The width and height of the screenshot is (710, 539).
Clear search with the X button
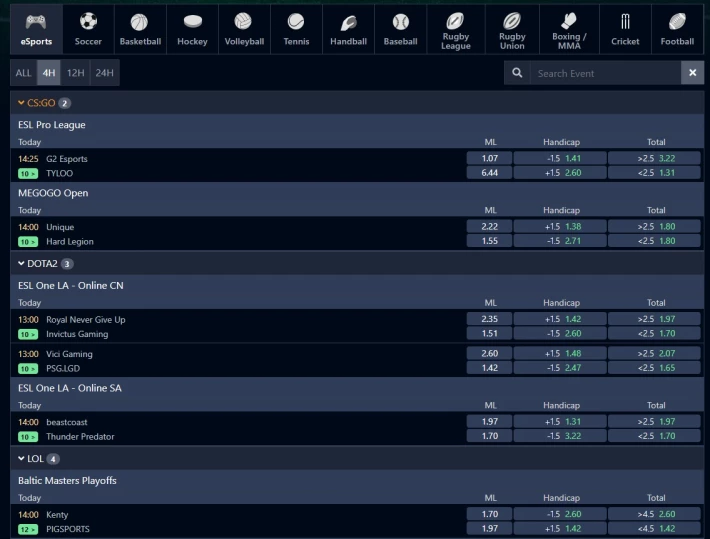click(692, 72)
